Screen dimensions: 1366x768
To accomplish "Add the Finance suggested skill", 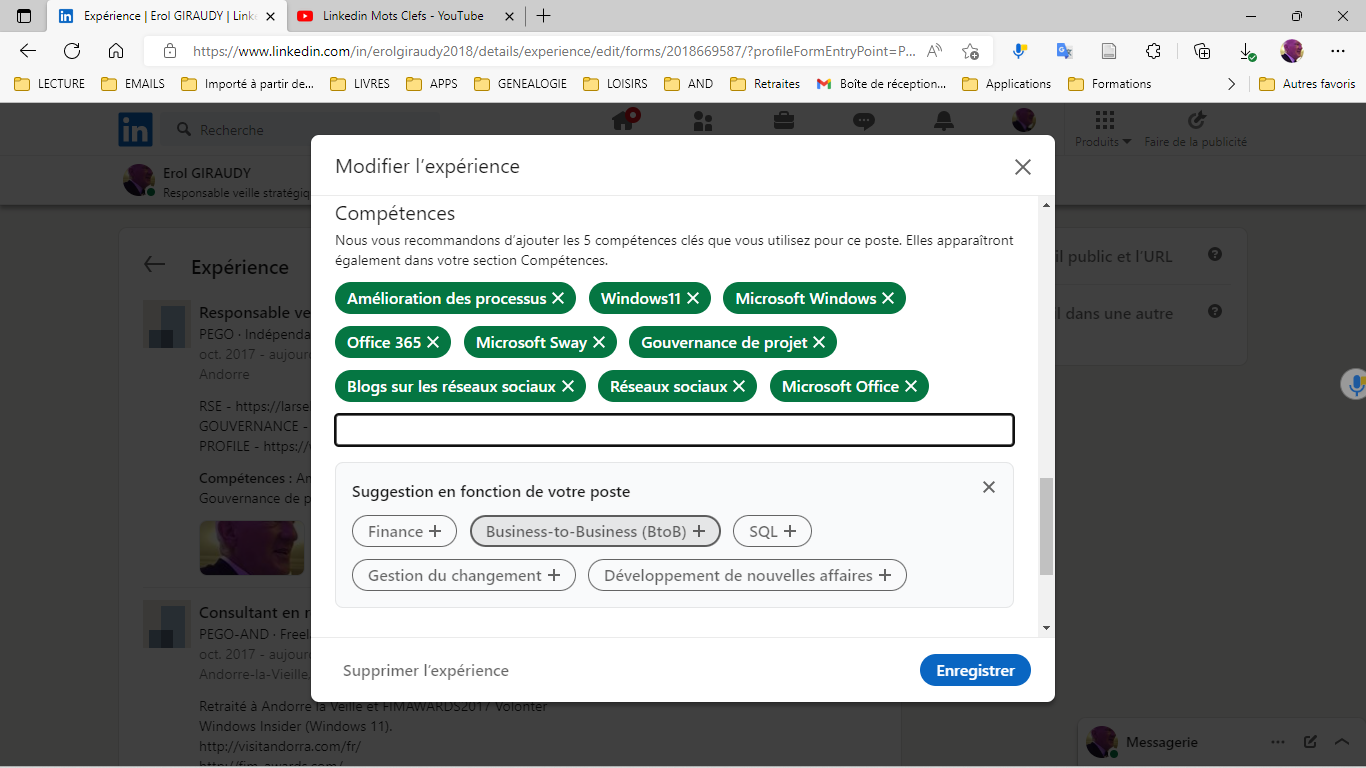I will click(404, 531).
